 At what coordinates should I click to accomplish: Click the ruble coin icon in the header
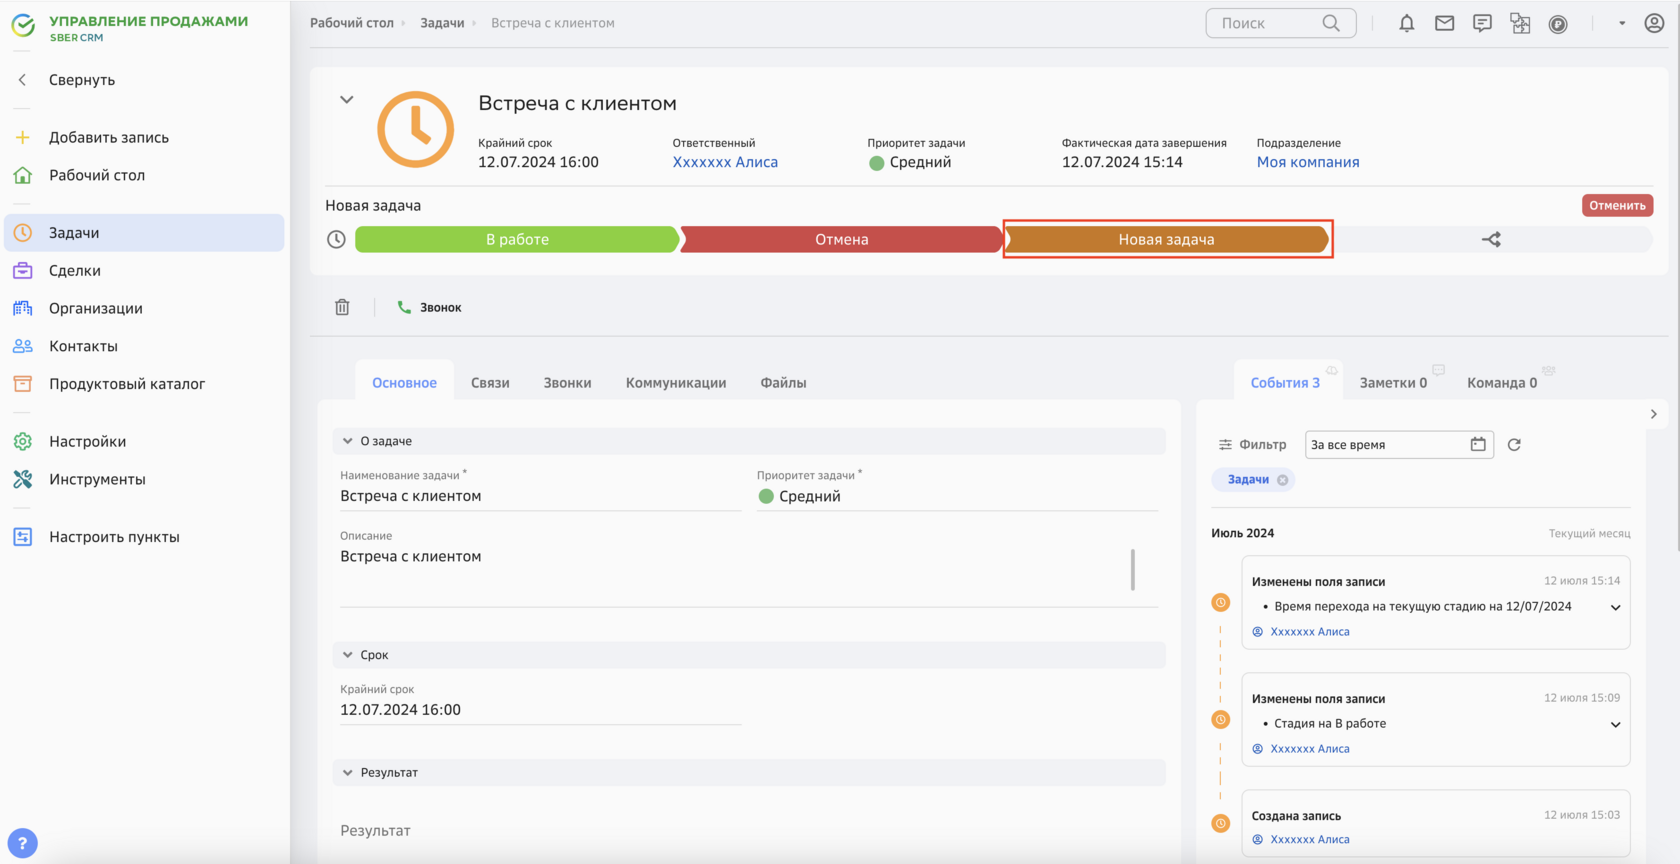1558,24
